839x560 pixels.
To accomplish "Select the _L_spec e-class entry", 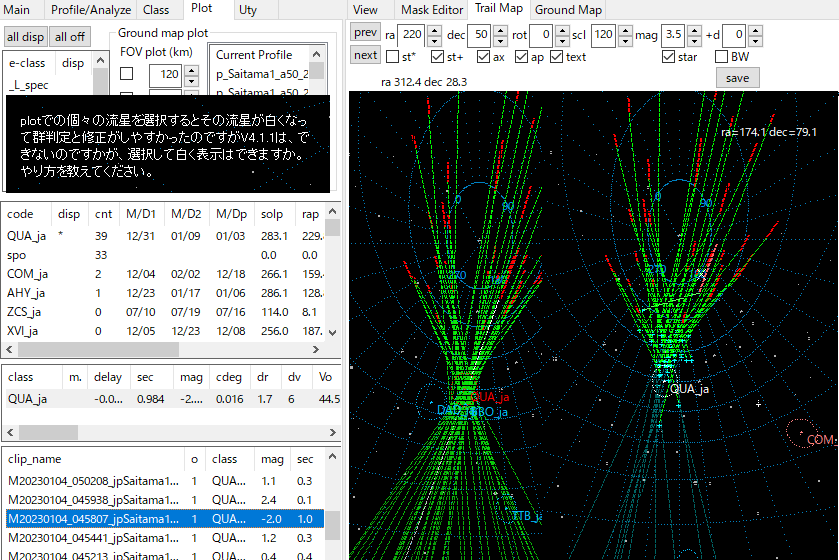I will pyautogui.click(x=29, y=85).
